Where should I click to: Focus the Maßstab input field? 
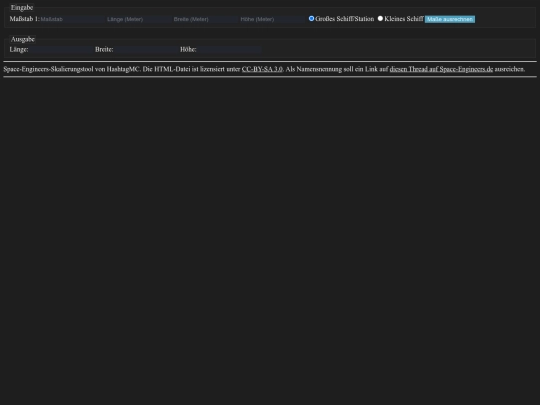72,19
